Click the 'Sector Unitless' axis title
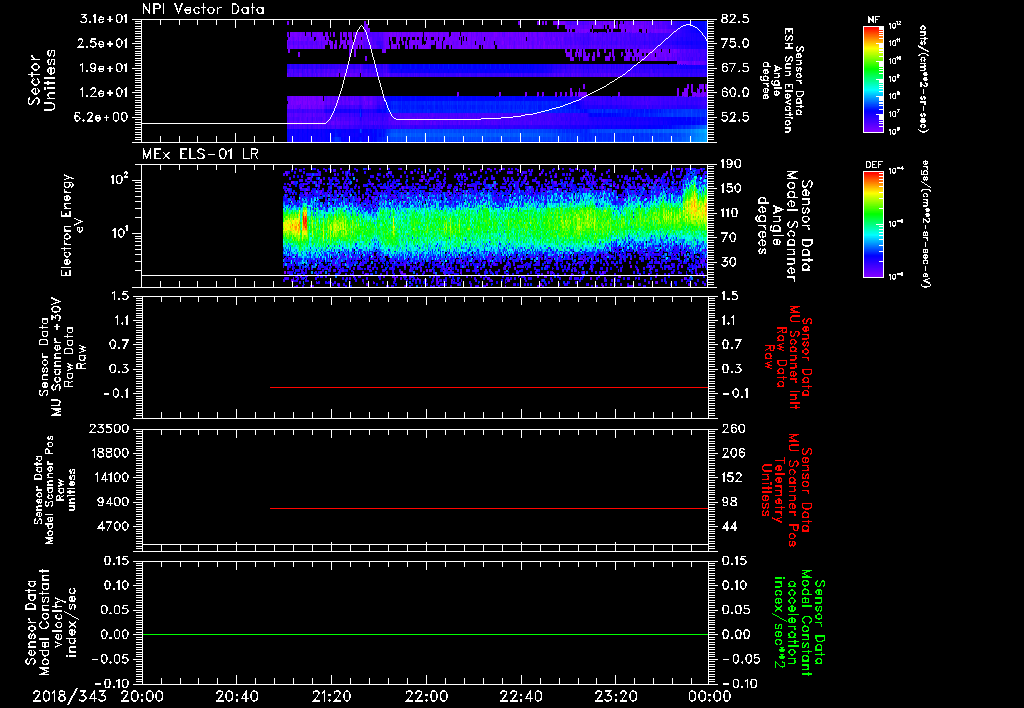The height and width of the screenshot is (708, 1024). point(42,80)
